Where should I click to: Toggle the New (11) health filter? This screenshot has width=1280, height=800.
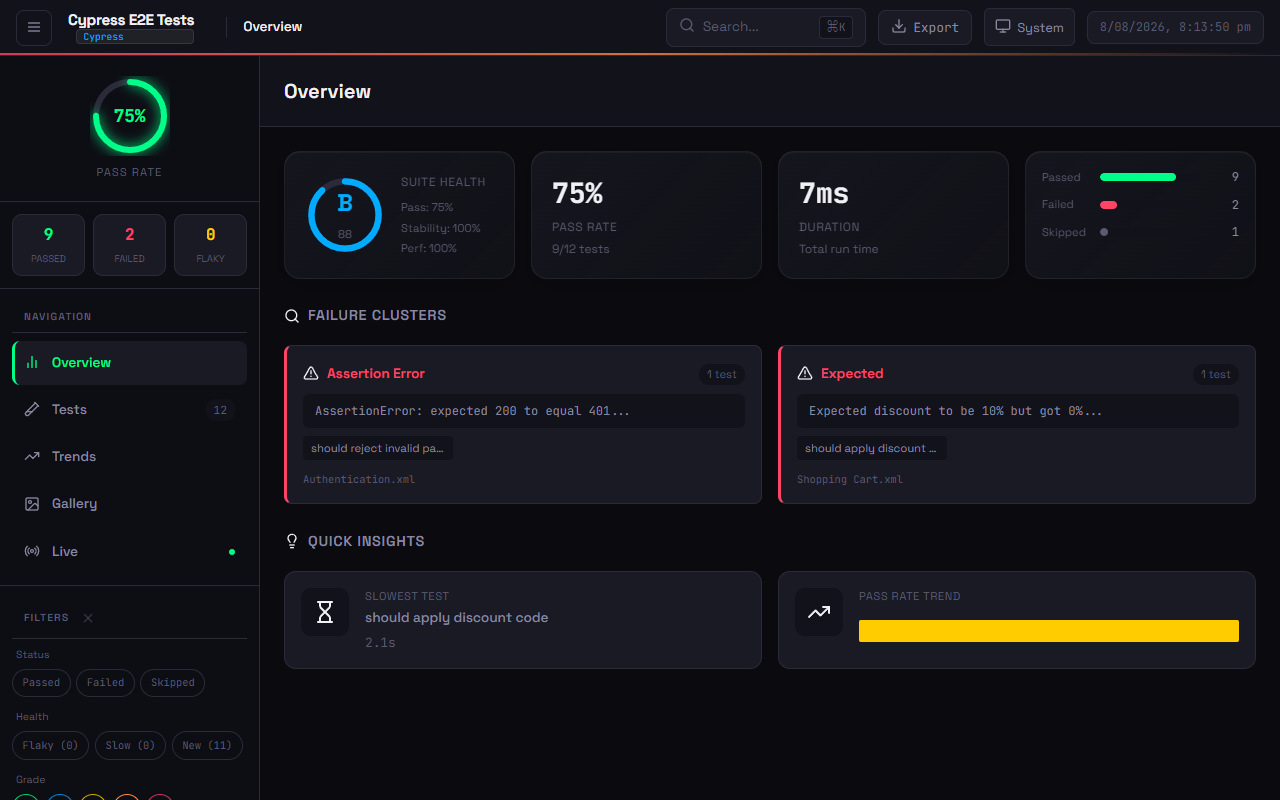pyautogui.click(x=207, y=746)
